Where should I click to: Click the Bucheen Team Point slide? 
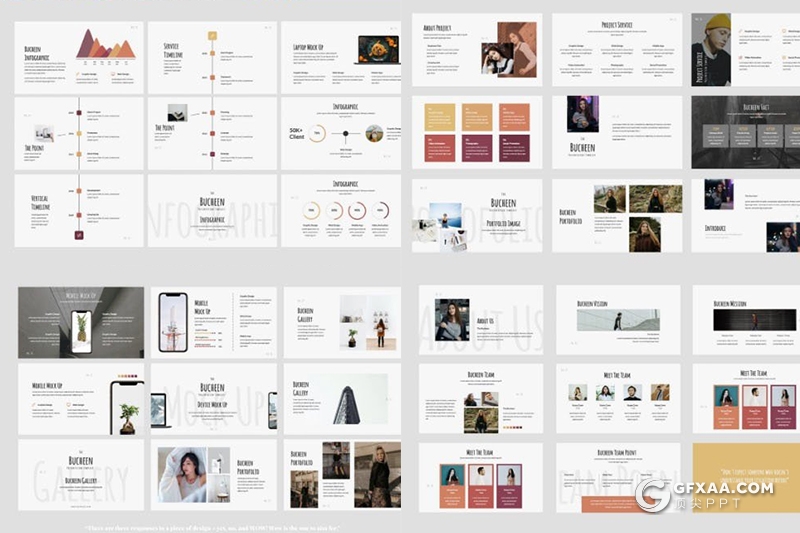(x=616, y=478)
